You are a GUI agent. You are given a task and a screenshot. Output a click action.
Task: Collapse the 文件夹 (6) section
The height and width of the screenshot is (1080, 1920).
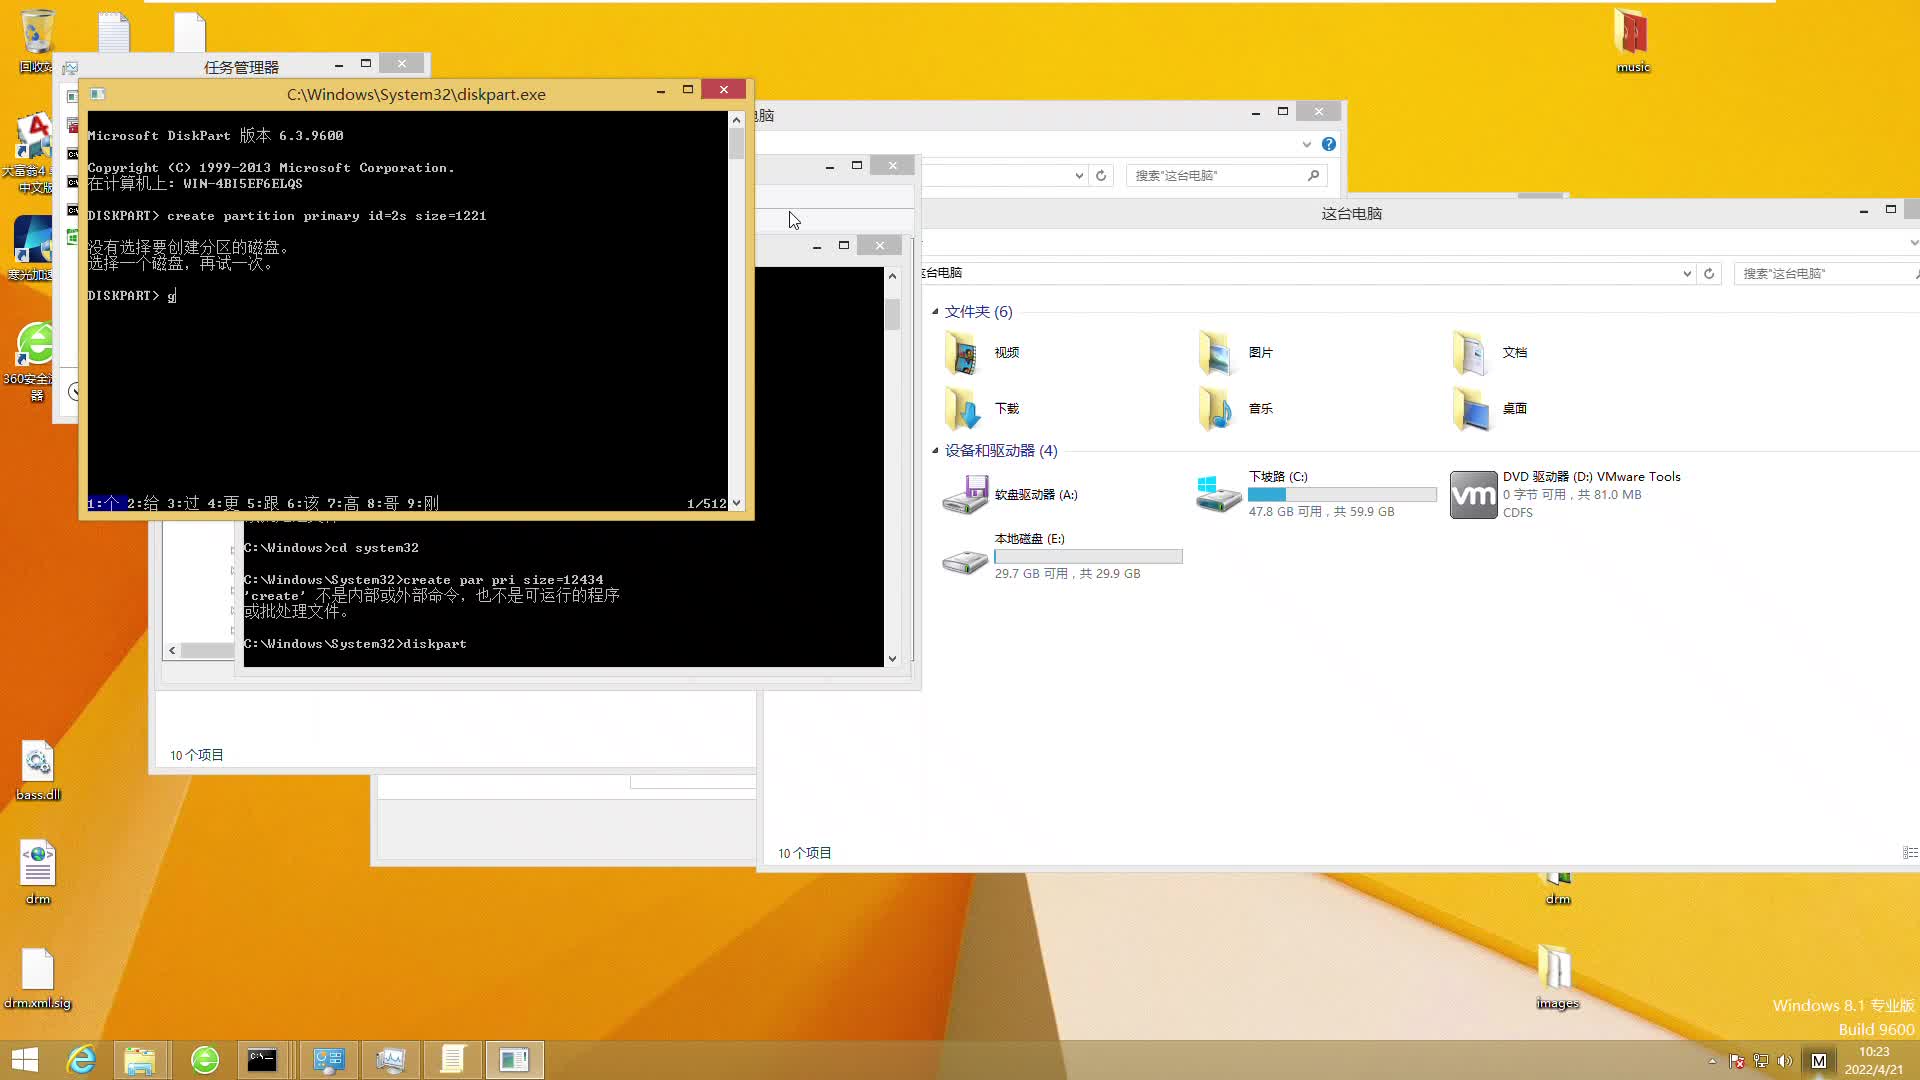click(936, 311)
